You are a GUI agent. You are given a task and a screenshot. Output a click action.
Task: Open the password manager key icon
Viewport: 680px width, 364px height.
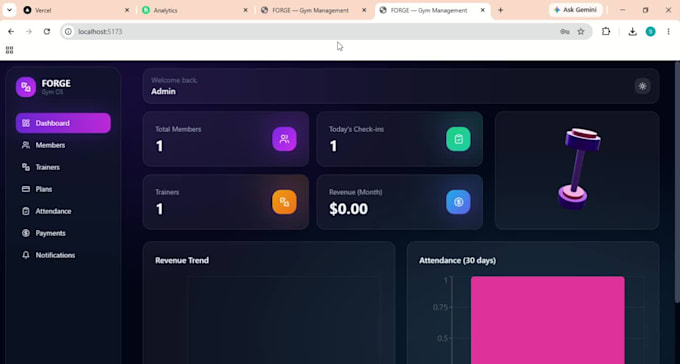(565, 32)
